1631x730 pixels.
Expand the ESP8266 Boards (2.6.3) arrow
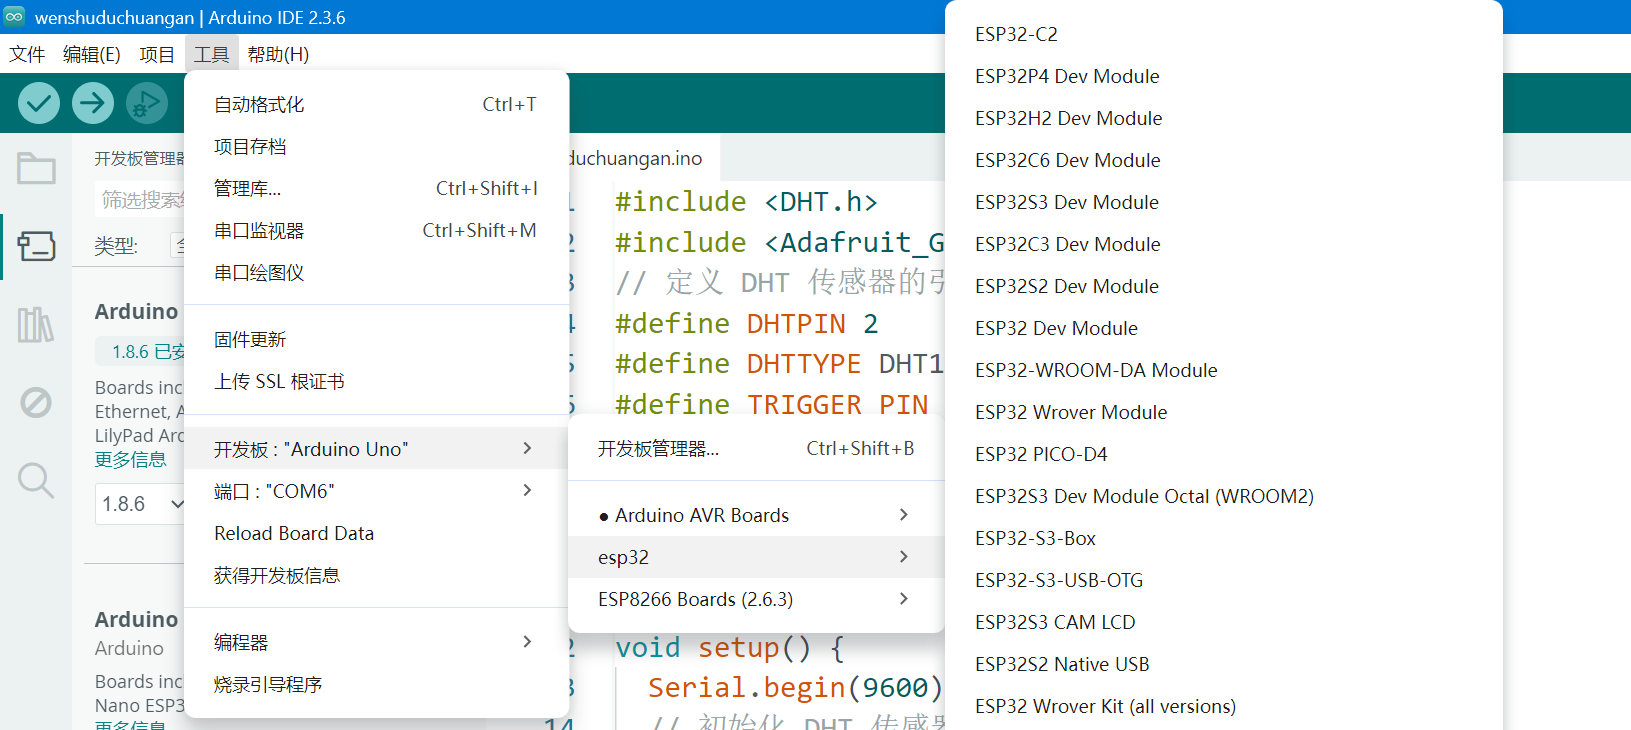tap(903, 599)
